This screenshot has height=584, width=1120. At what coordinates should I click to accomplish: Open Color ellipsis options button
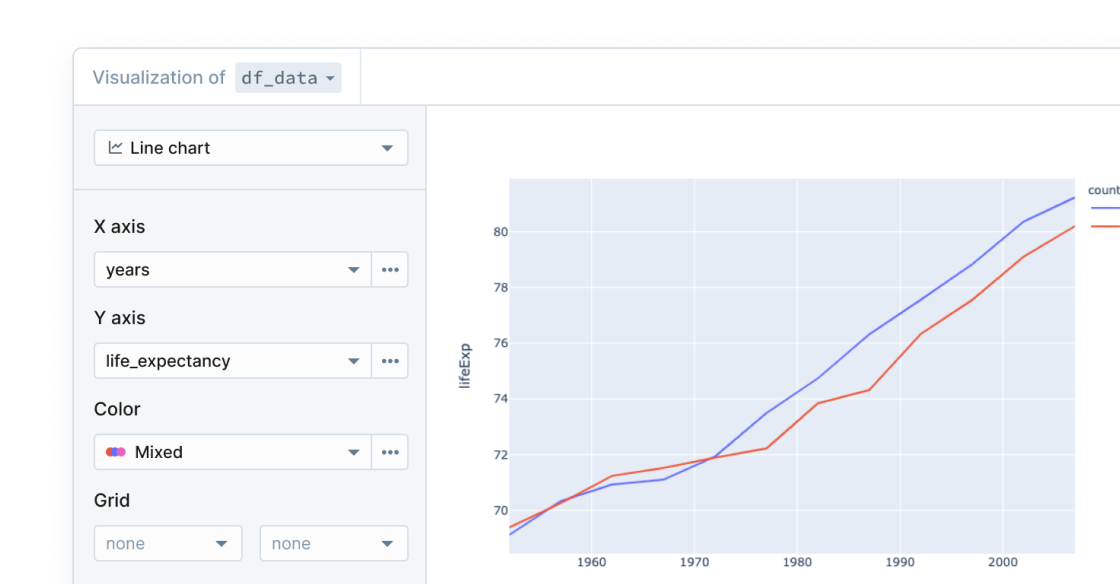(390, 452)
